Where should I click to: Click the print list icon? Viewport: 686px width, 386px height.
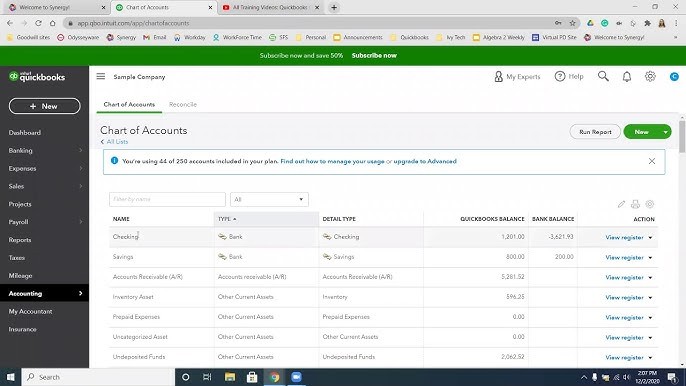tap(635, 204)
